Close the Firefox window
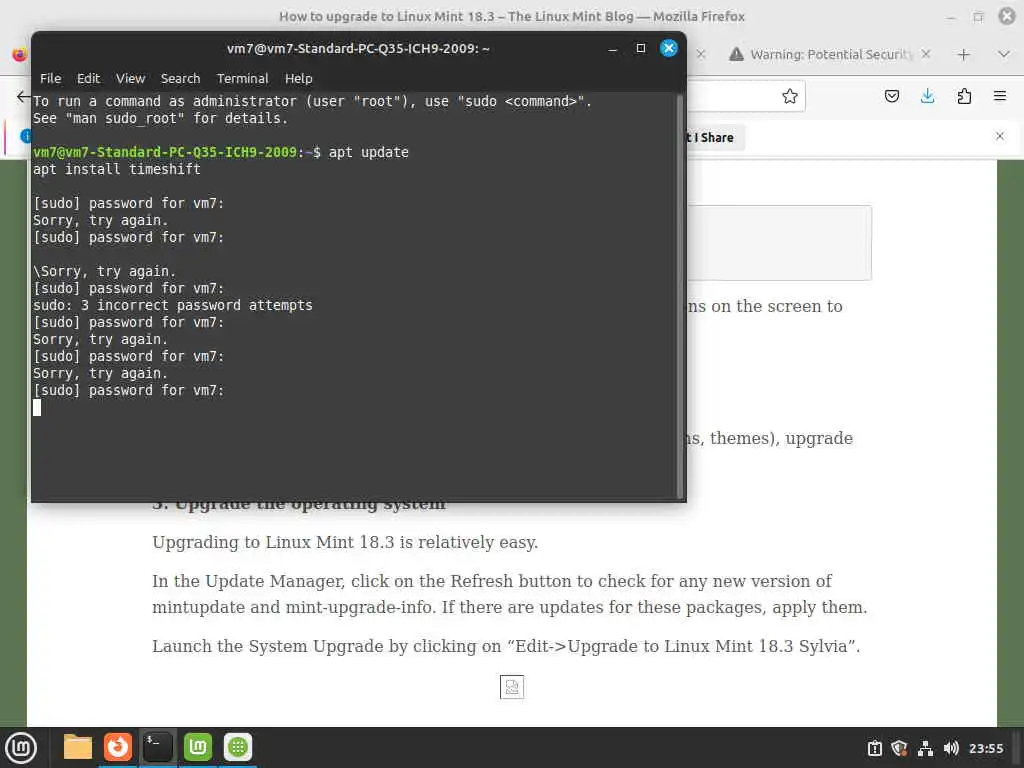Screen dimensions: 1024x768 click(x=1007, y=16)
